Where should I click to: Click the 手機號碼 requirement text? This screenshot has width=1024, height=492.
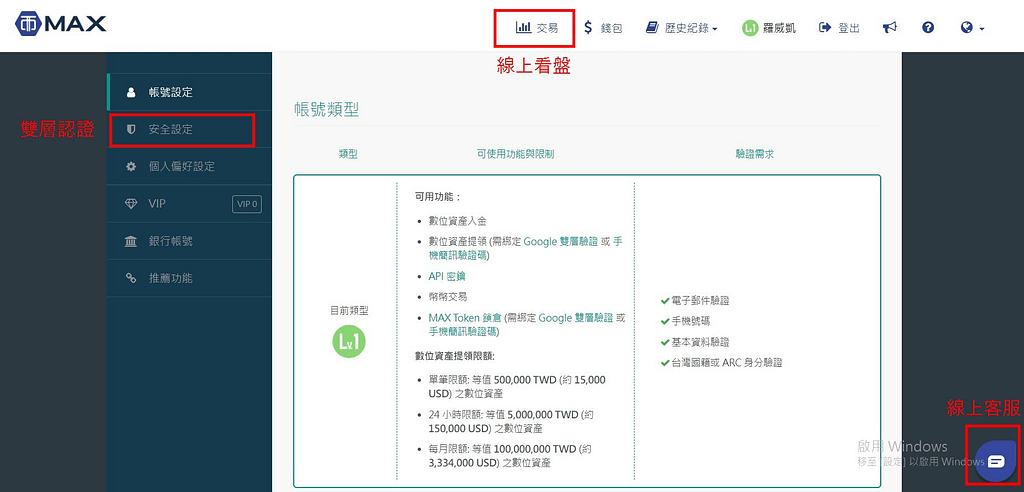pos(690,321)
